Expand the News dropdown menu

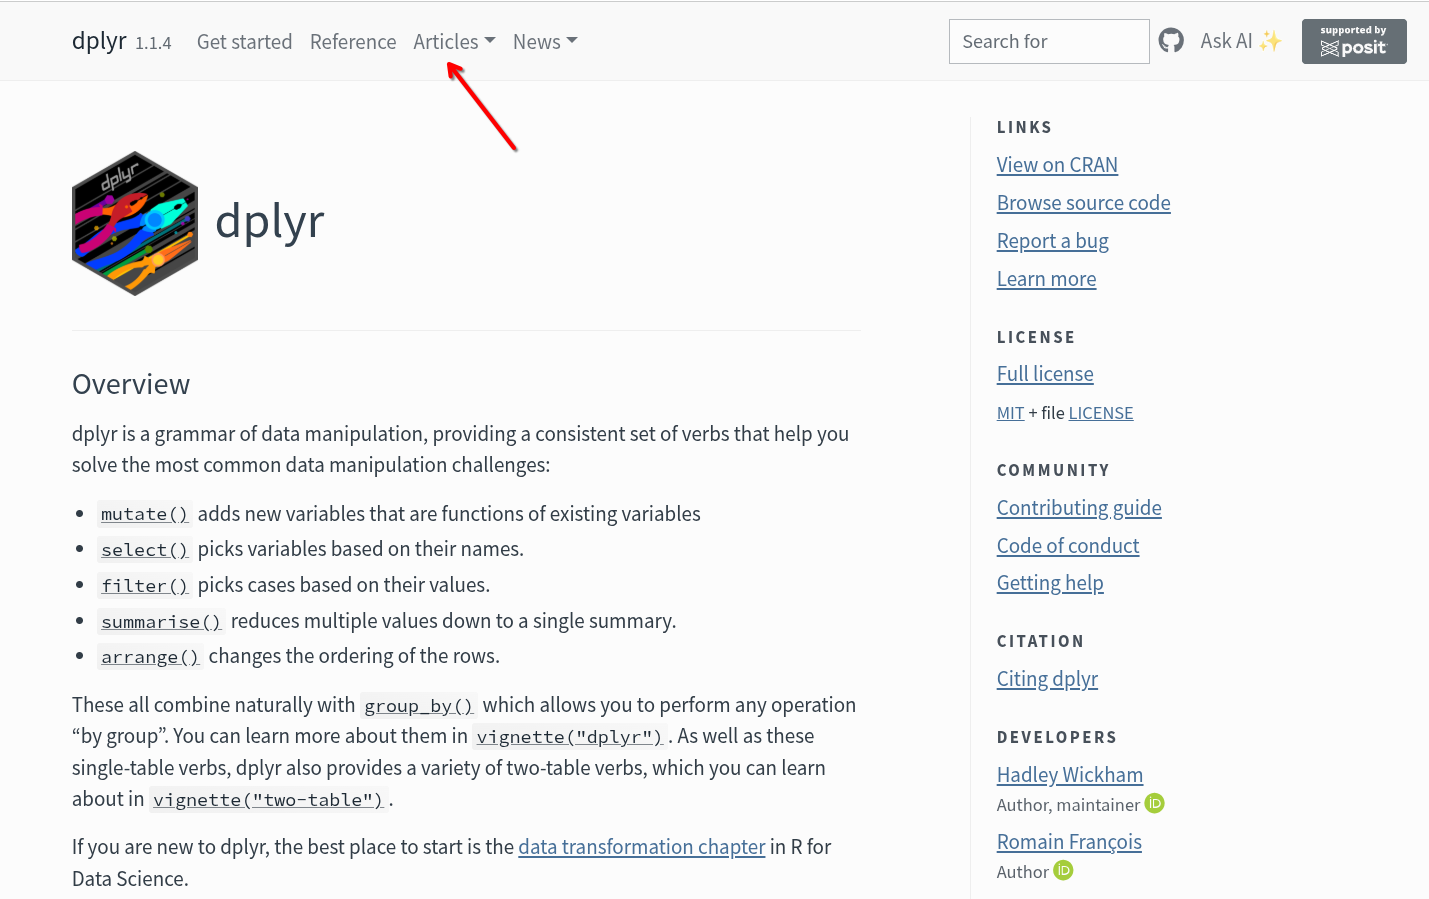coord(545,42)
